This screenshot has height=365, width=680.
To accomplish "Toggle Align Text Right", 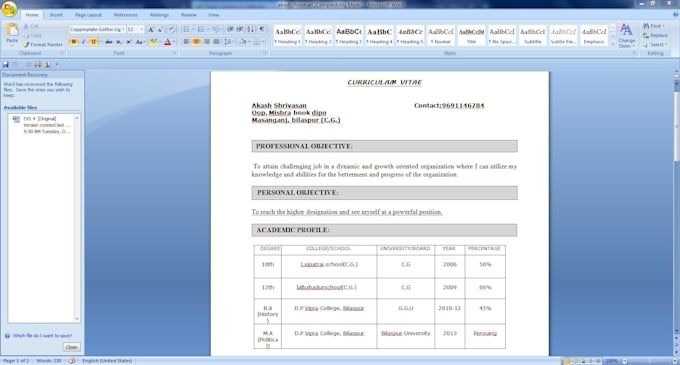I will tap(206, 42).
